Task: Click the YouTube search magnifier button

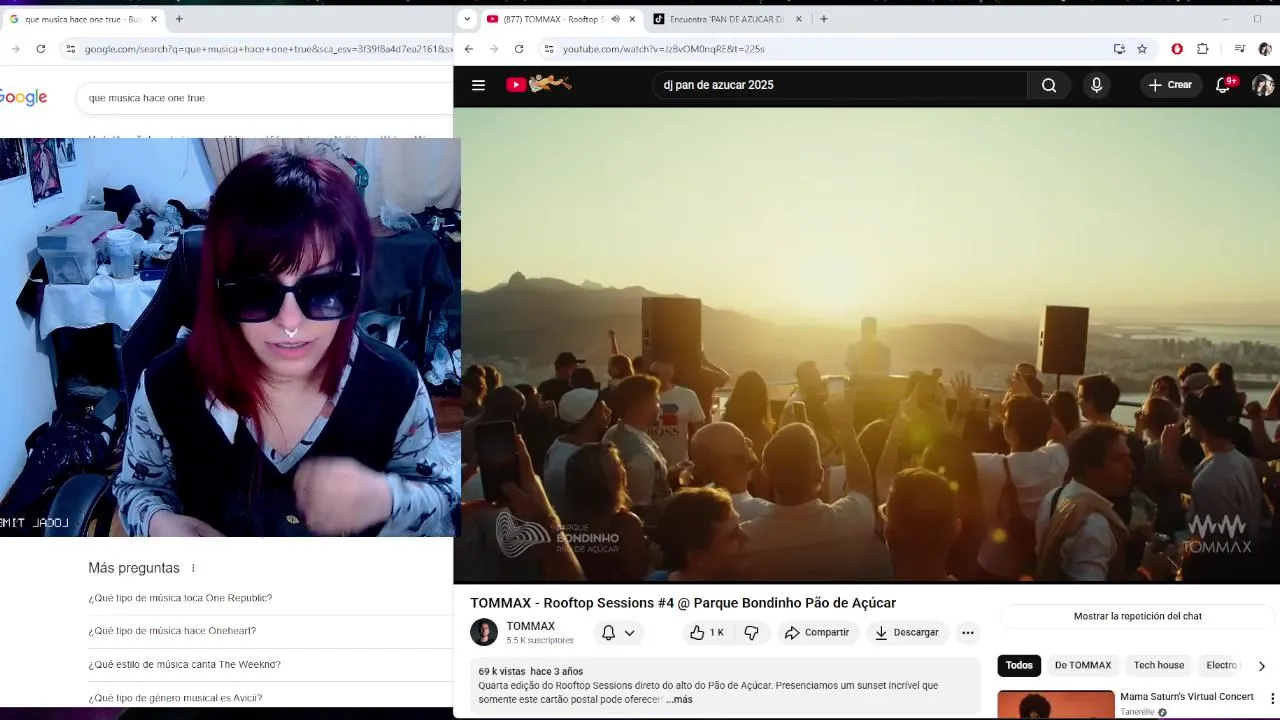Action: tap(1049, 85)
